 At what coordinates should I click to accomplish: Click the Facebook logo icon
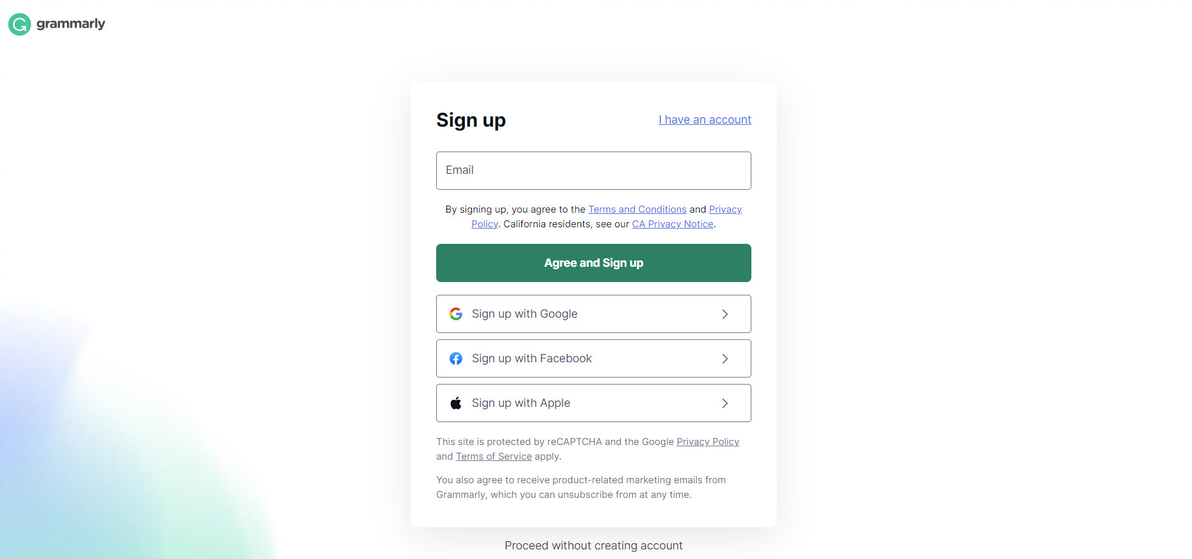coord(456,359)
